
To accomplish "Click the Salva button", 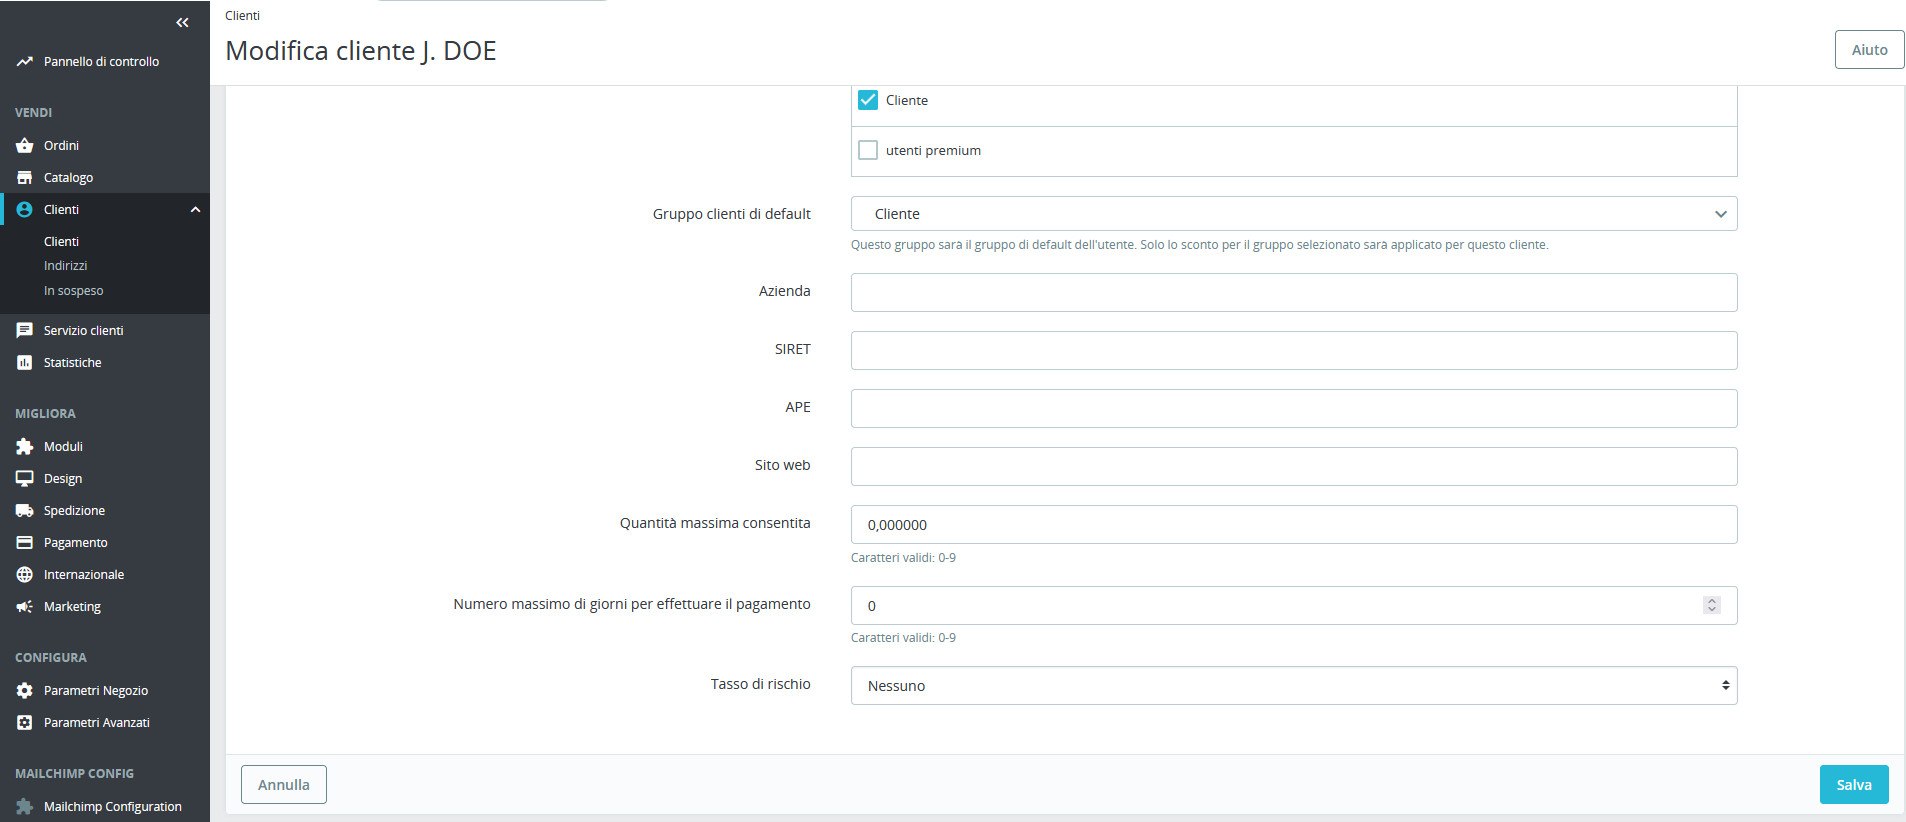I will pos(1854,785).
